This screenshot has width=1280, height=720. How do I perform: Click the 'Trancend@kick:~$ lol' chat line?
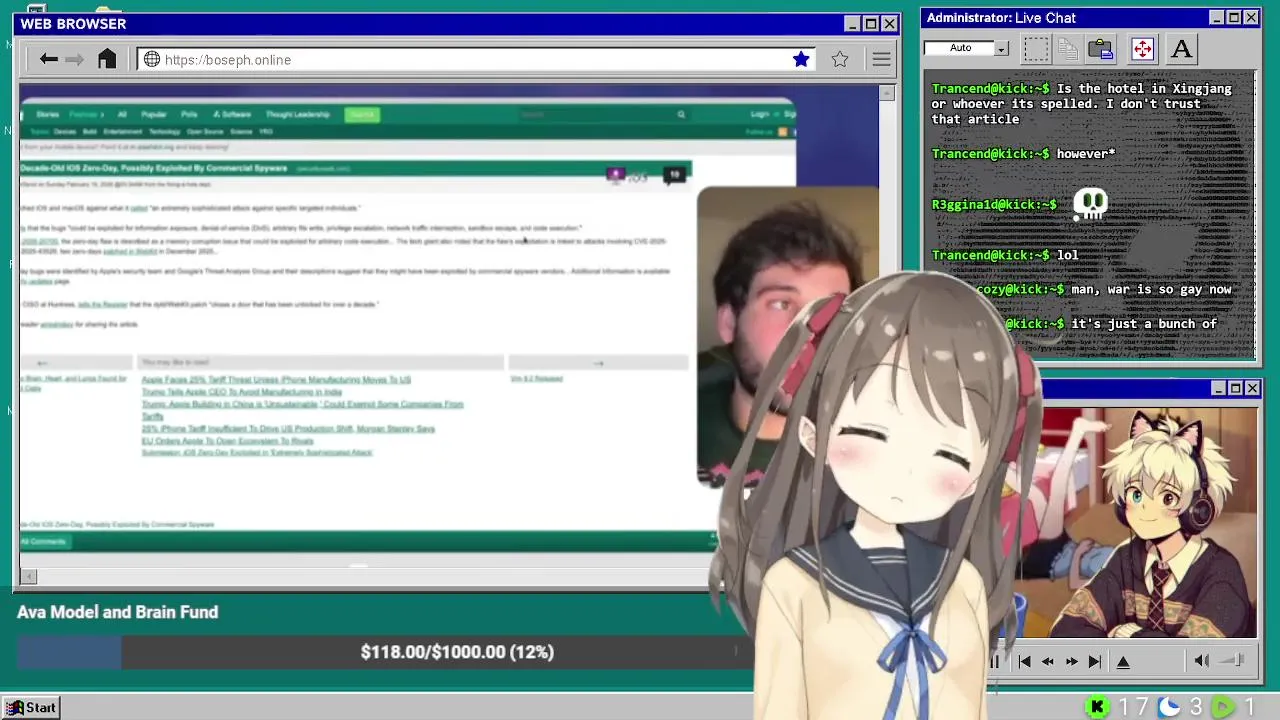coord(1005,255)
